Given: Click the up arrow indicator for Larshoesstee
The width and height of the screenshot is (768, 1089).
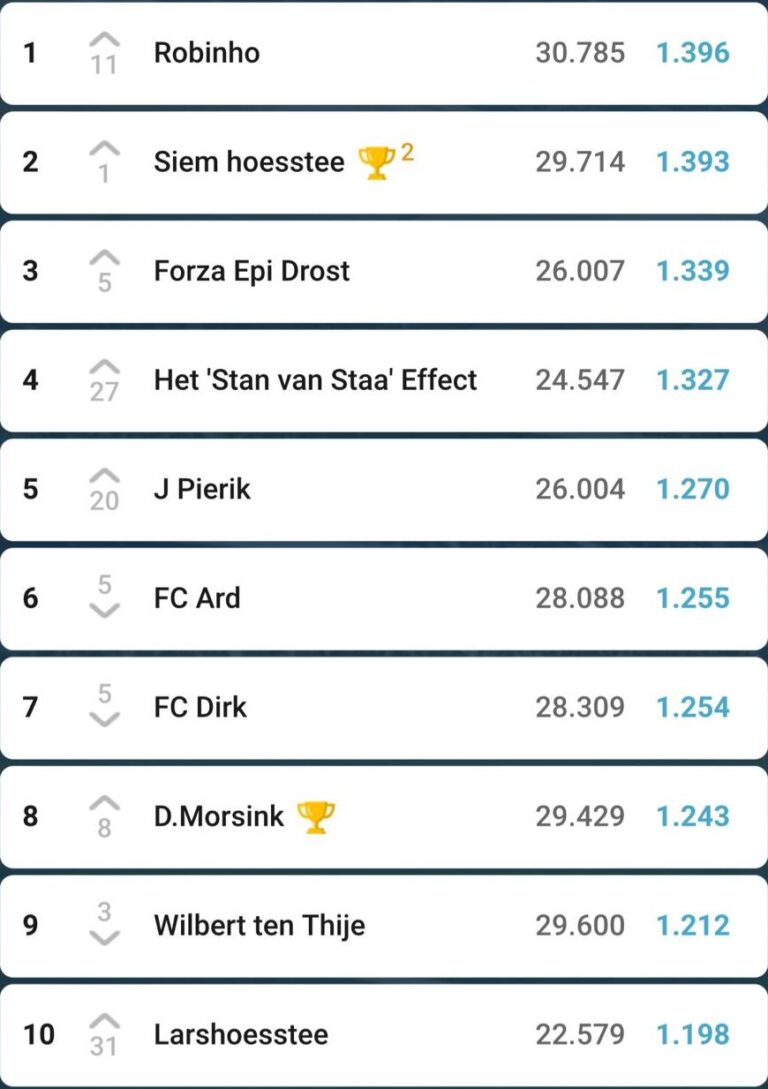Looking at the screenshot, I should (104, 1023).
